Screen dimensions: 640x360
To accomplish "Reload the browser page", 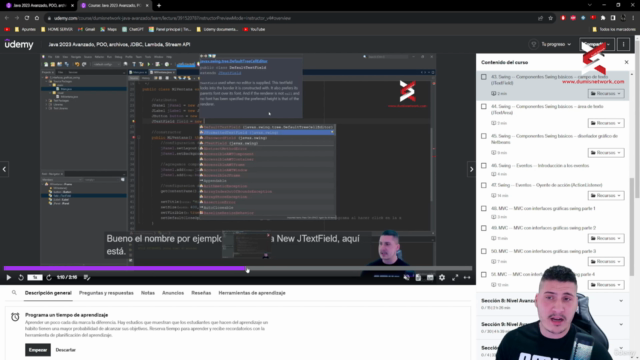I will click(x=27, y=18).
